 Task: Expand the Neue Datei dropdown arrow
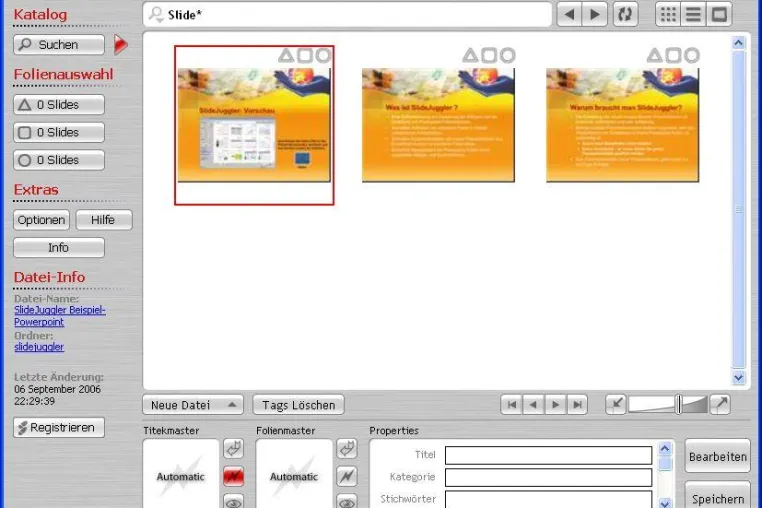pyautogui.click(x=232, y=405)
